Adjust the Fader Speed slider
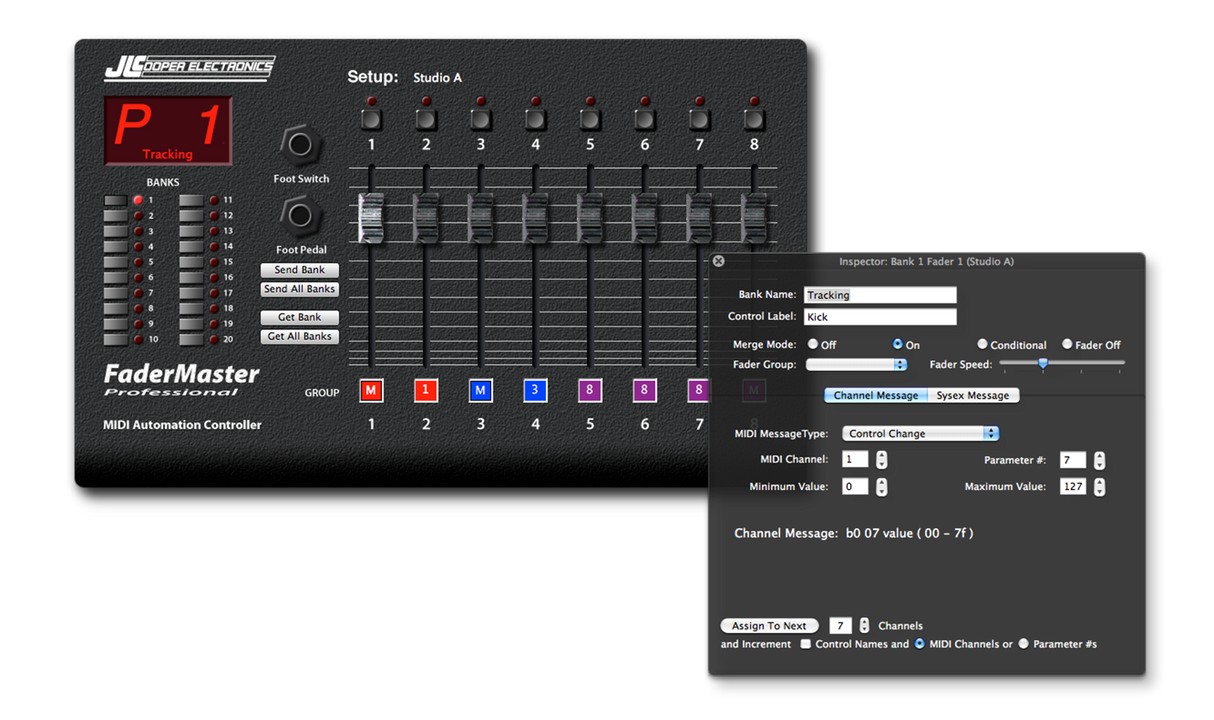The height and width of the screenshot is (720, 1214). (1043, 364)
